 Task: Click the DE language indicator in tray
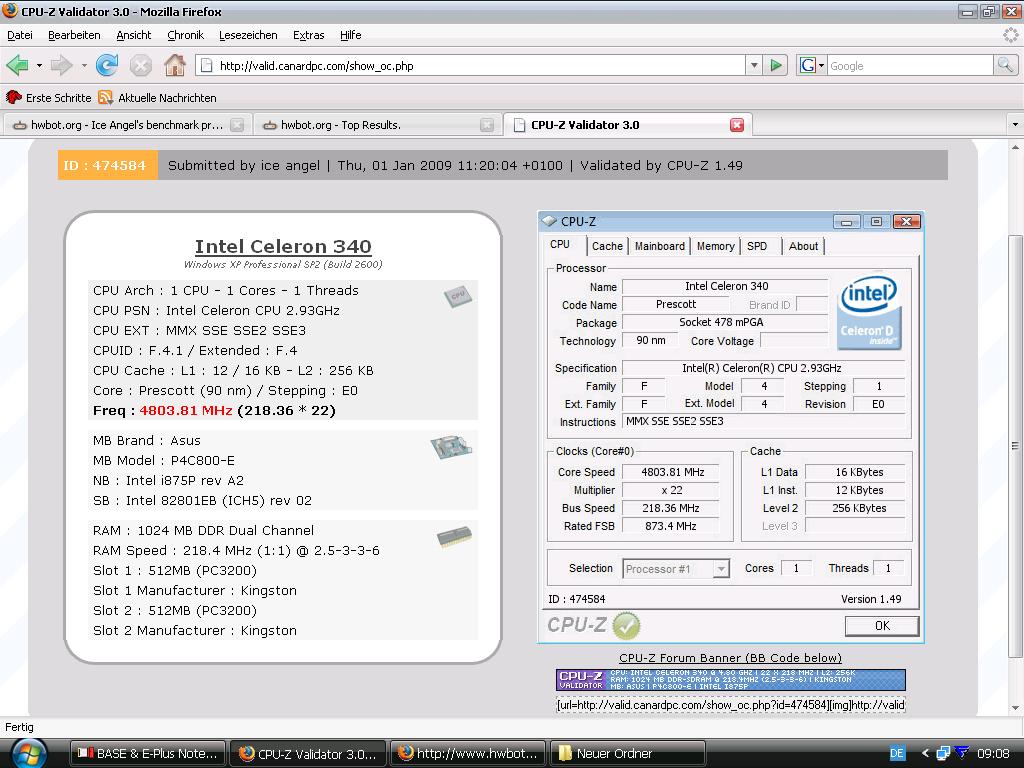tap(897, 754)
